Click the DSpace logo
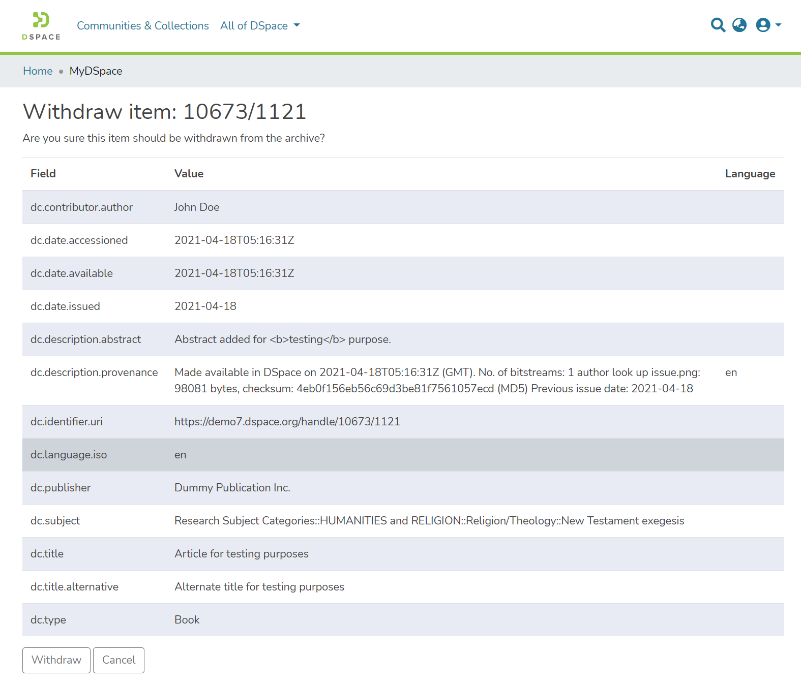The width and height of the screenshot is (801, 686). [x=41, y=25]
